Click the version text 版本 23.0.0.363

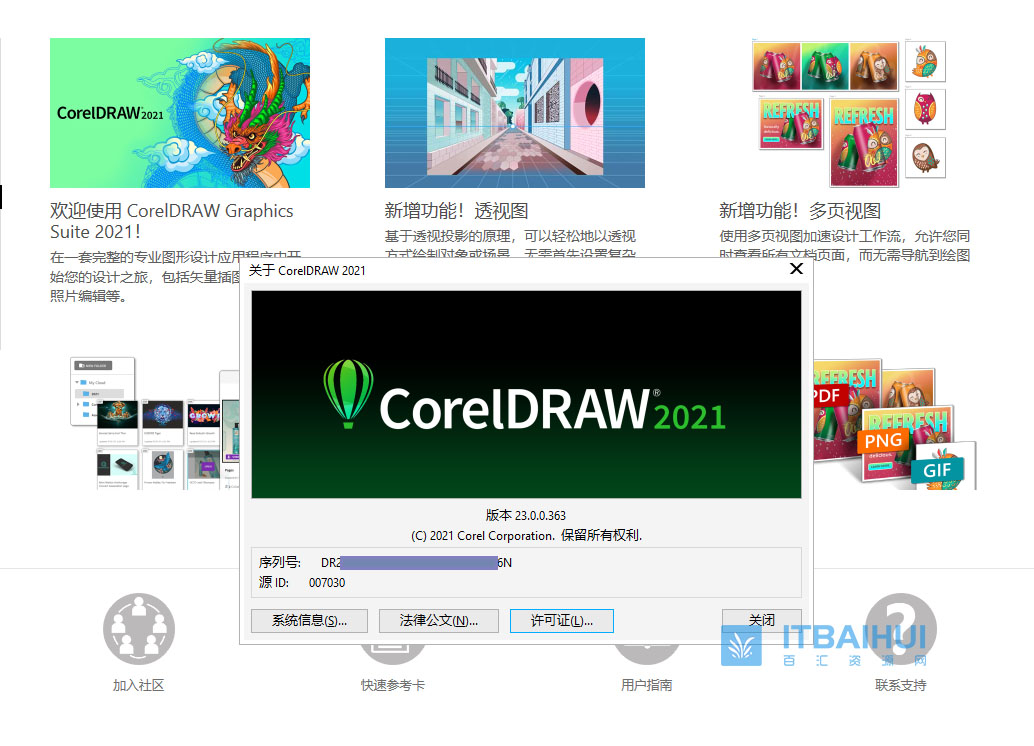click(526, 516)
